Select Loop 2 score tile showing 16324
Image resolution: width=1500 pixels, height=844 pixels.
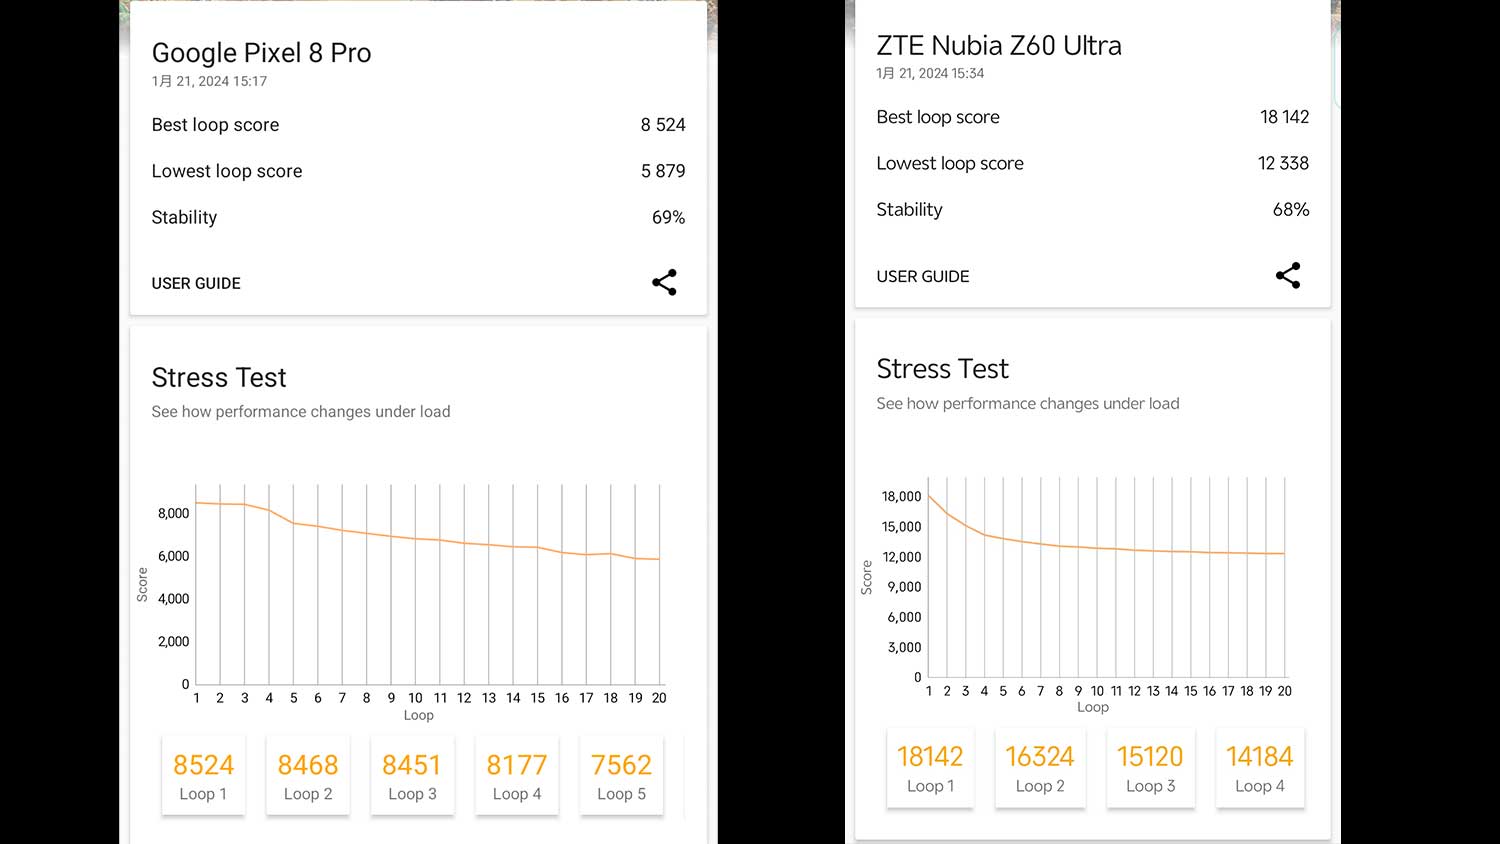coord(1040,768)
